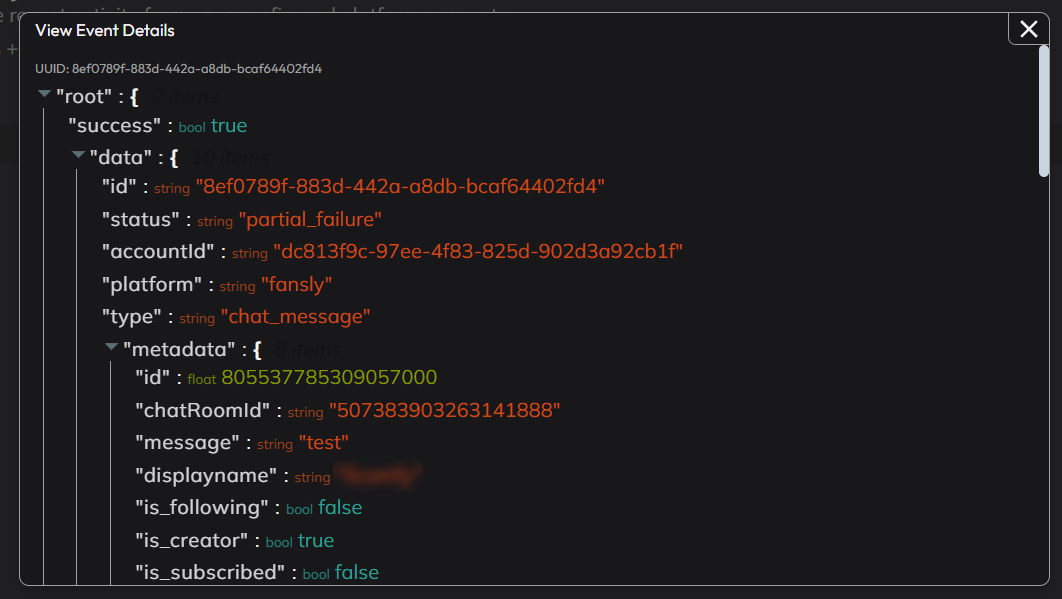This screenshot has width=1062, height=599.
Task: Click the UUID text under the title
Action: [178, 69]
